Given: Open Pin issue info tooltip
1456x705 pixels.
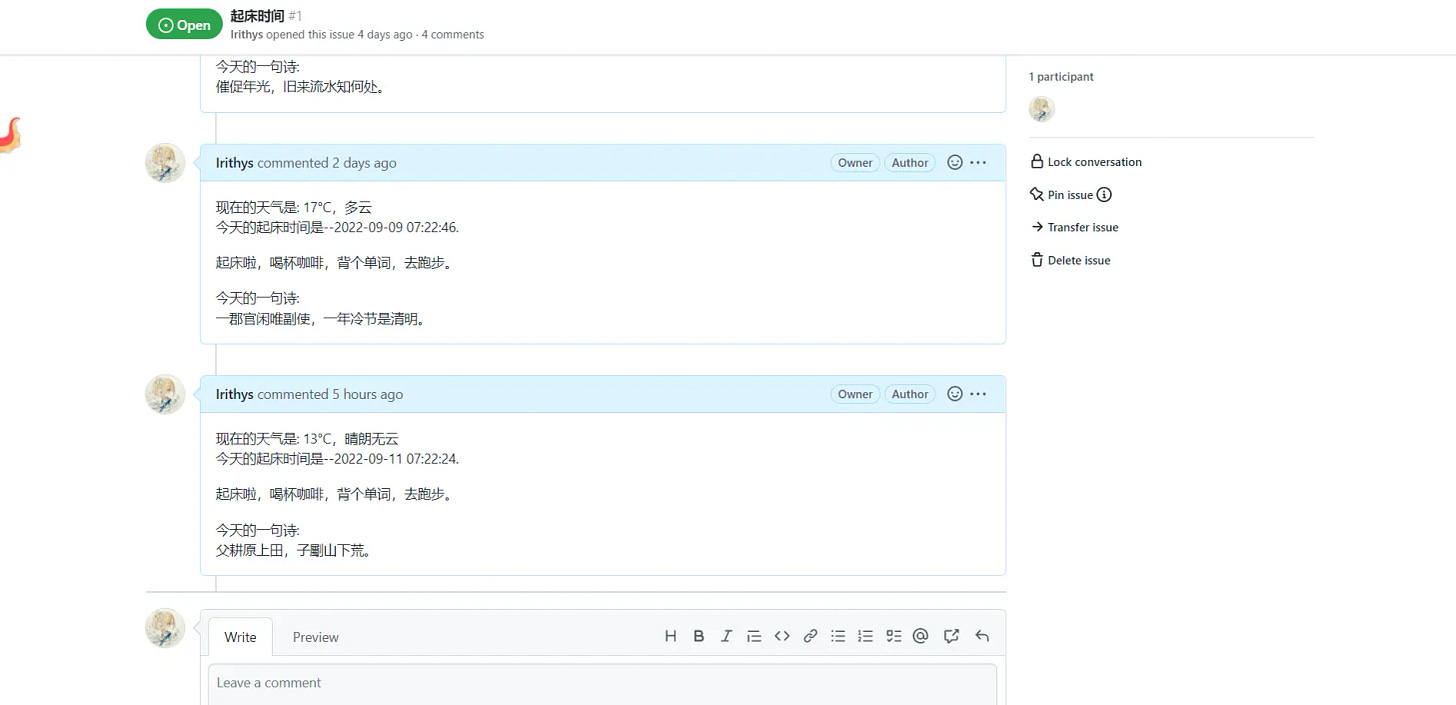Looking at the screenshot, I should [1104, 194].
